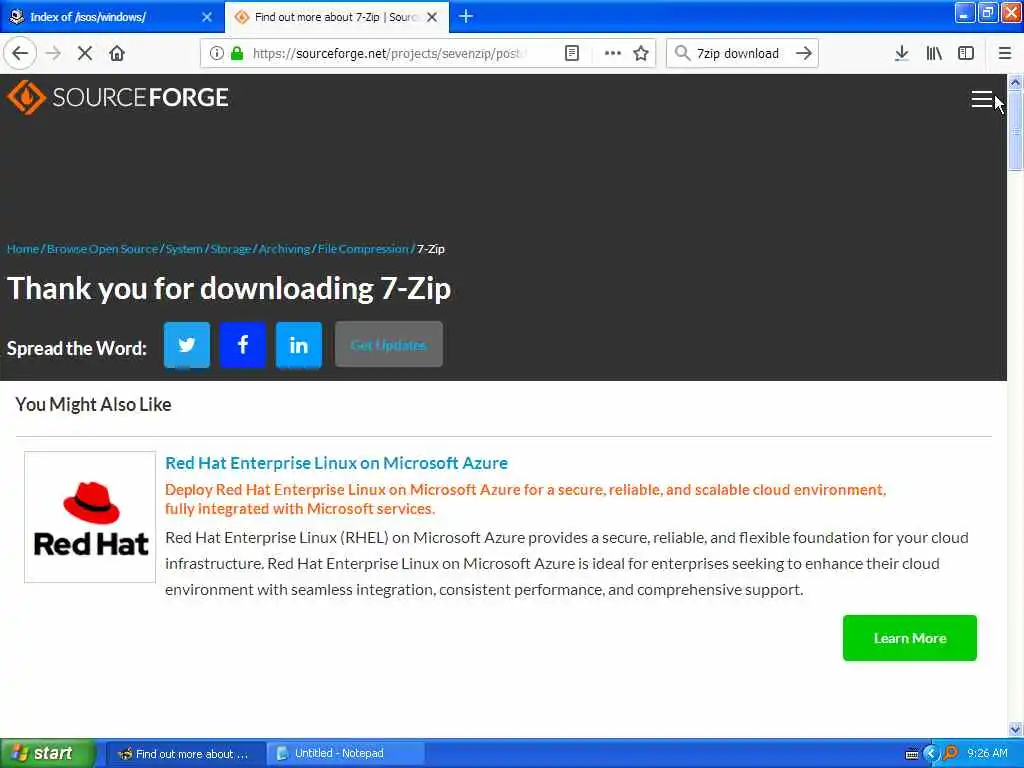Image resolution: width=1024 pixels, height=768 pixels.
Task: Open Browse Open Source breadcrumb link
Action: pos(103,249)
